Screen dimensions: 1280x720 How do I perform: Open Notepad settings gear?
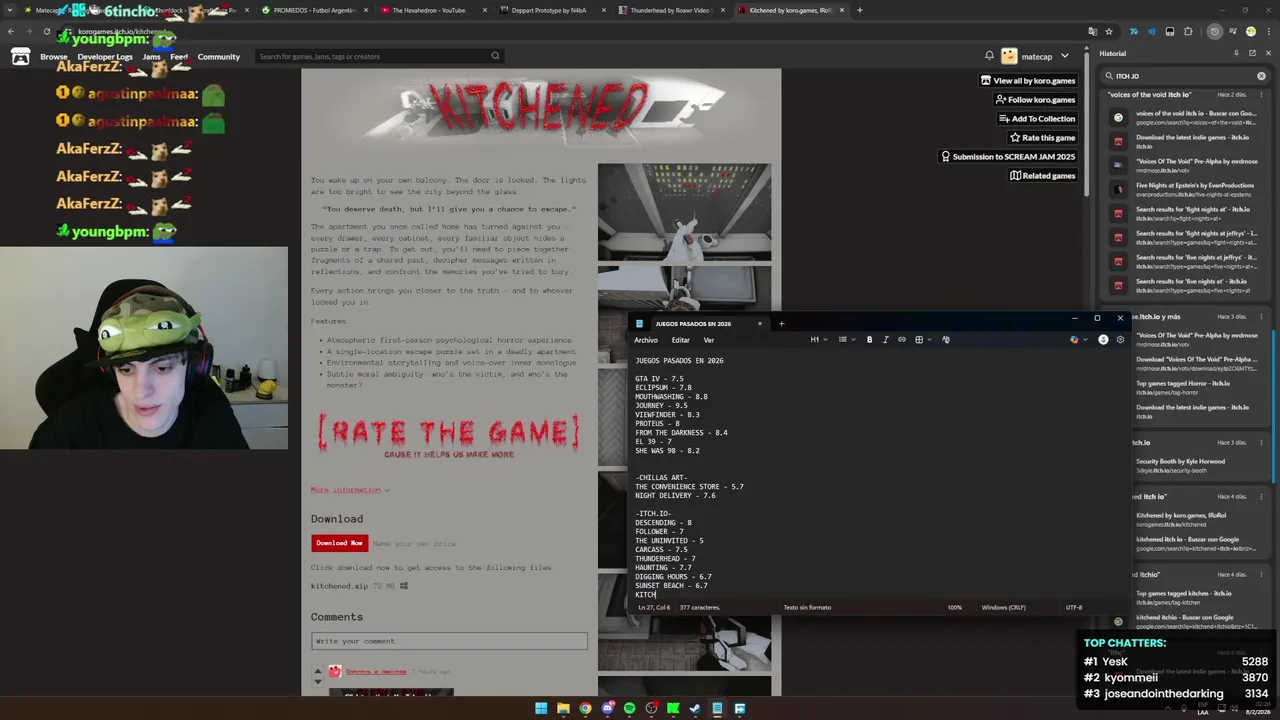tap(1120, 340)
